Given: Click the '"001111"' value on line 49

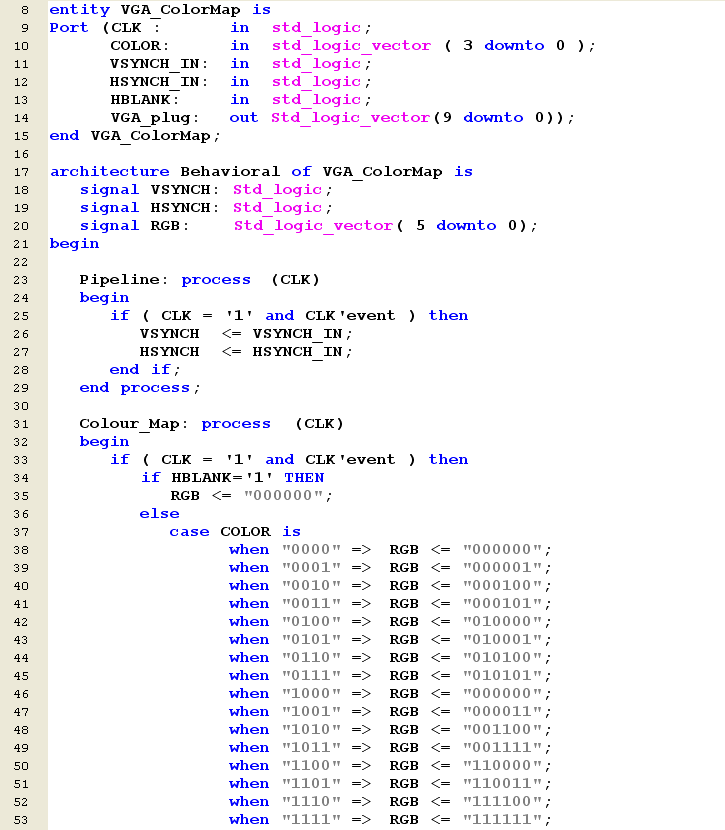Looking at the screenshot, I should [x=503, y=747].
